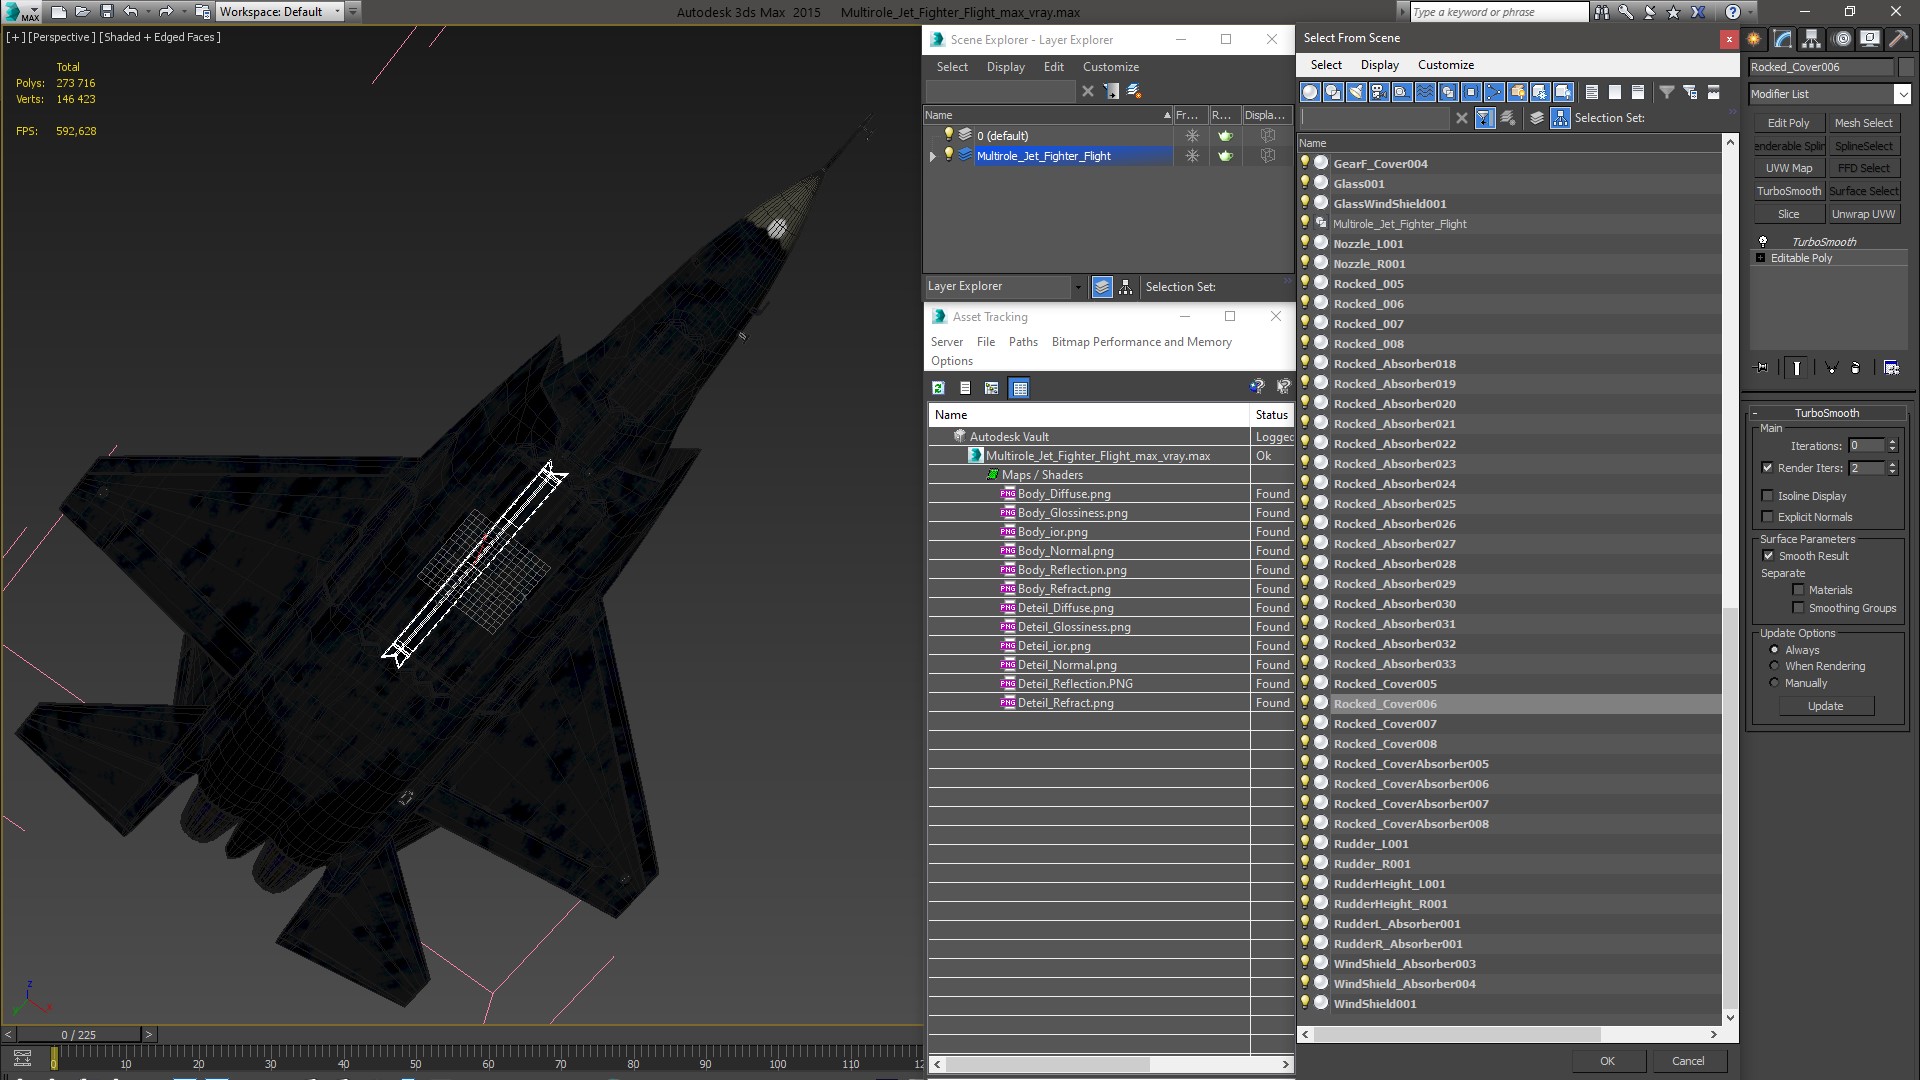Toggle the Display Bones filter icon

click(1494, 92)
